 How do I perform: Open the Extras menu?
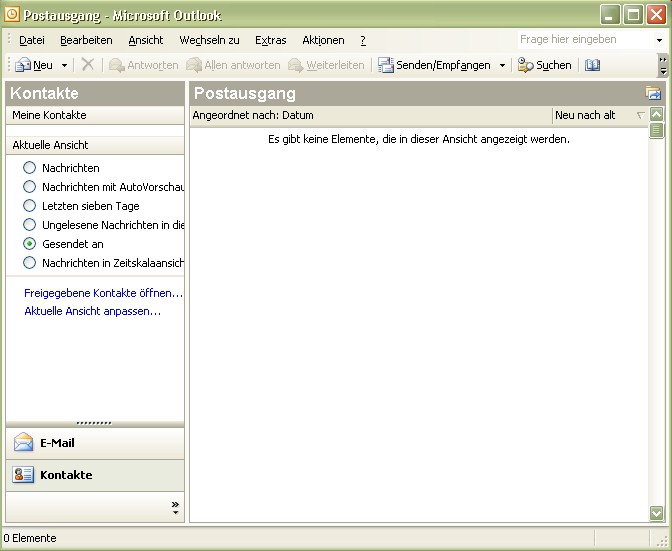pyautogui.click(x=270, y=40)
